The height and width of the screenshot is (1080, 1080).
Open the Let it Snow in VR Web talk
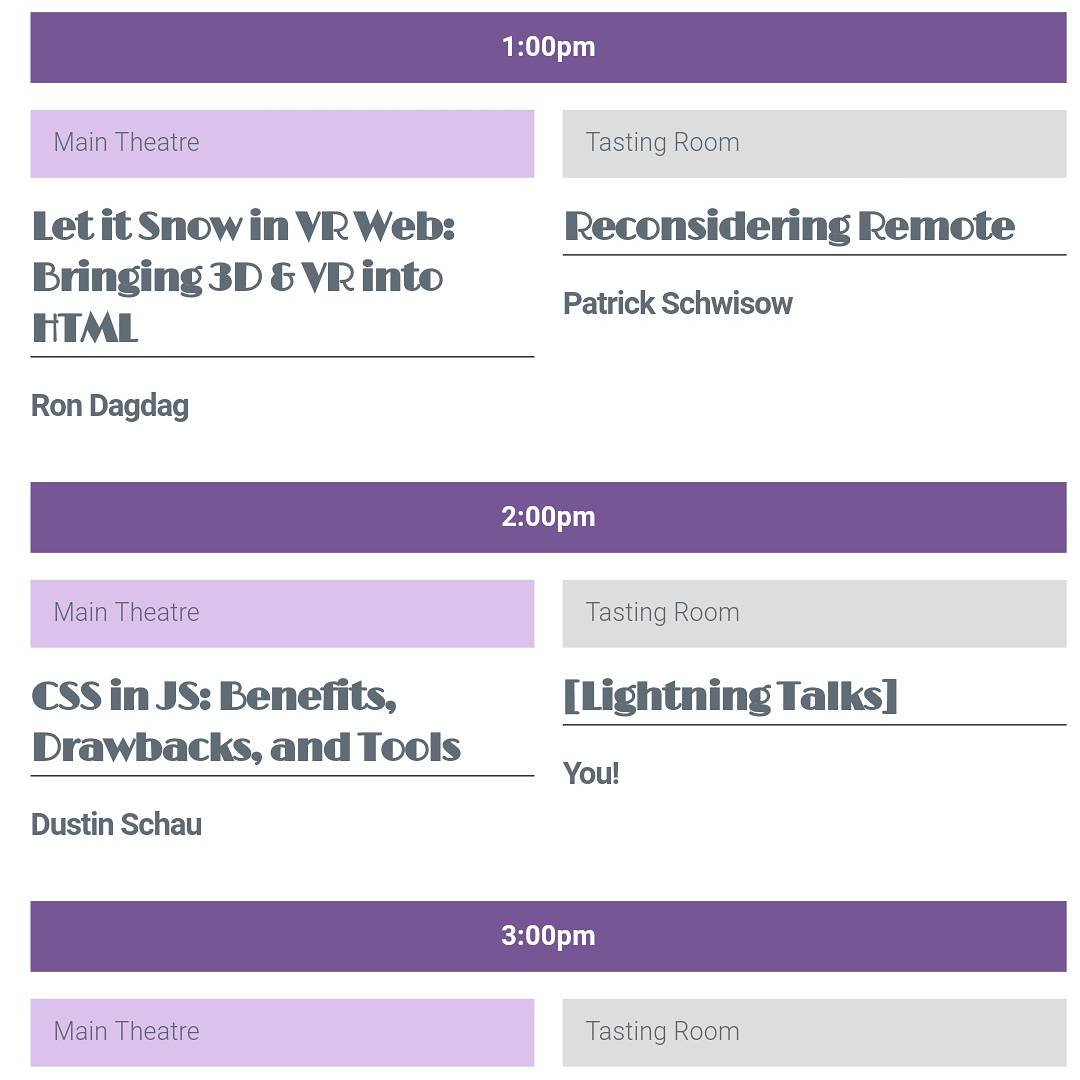pos(244,277)
